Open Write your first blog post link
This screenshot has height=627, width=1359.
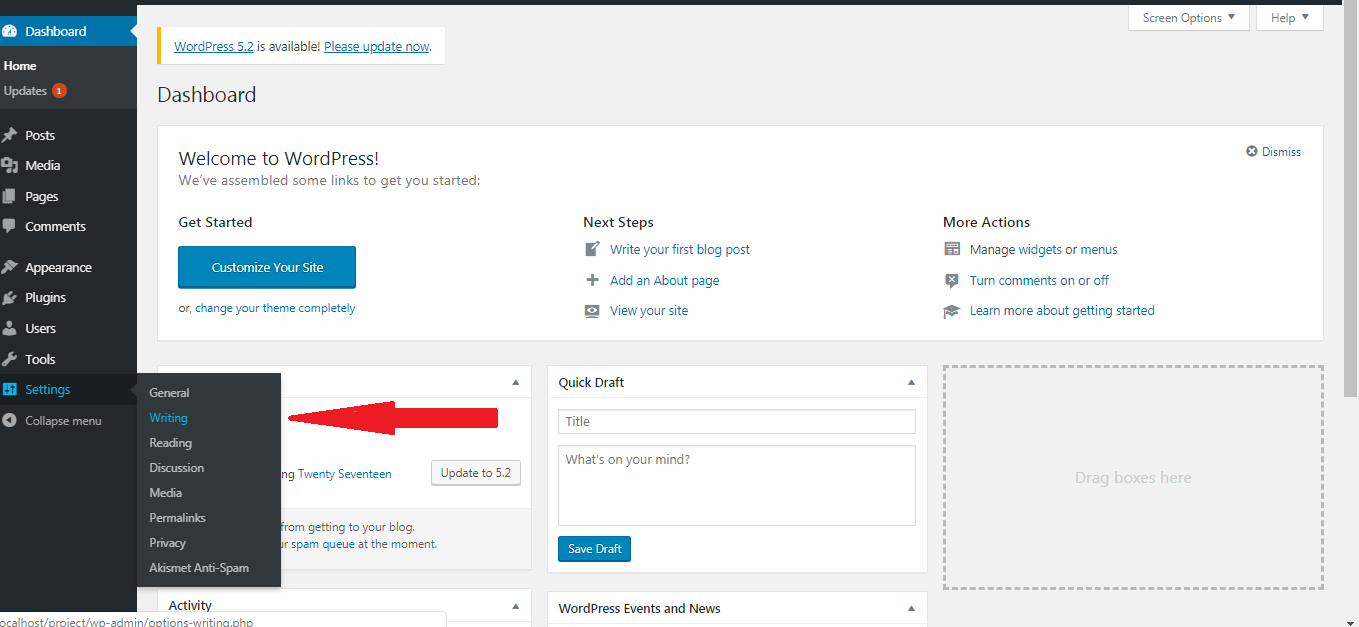coord(680,249)
